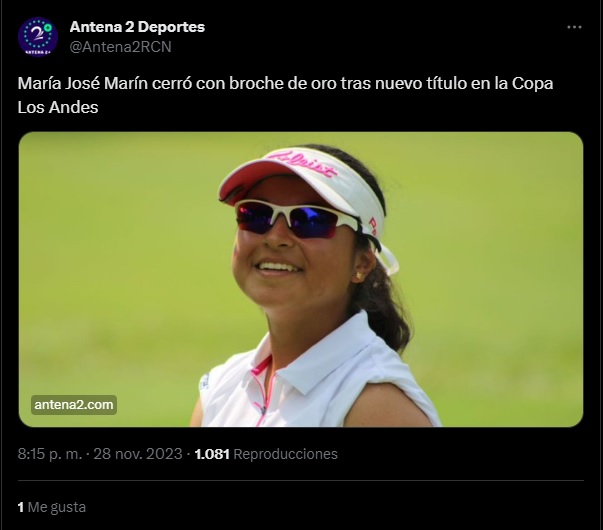This screenshot has width=603, height=530.
Task: Select the tweet headline about María José Marín
Action: pyautogui.click(x=285, y=95)
